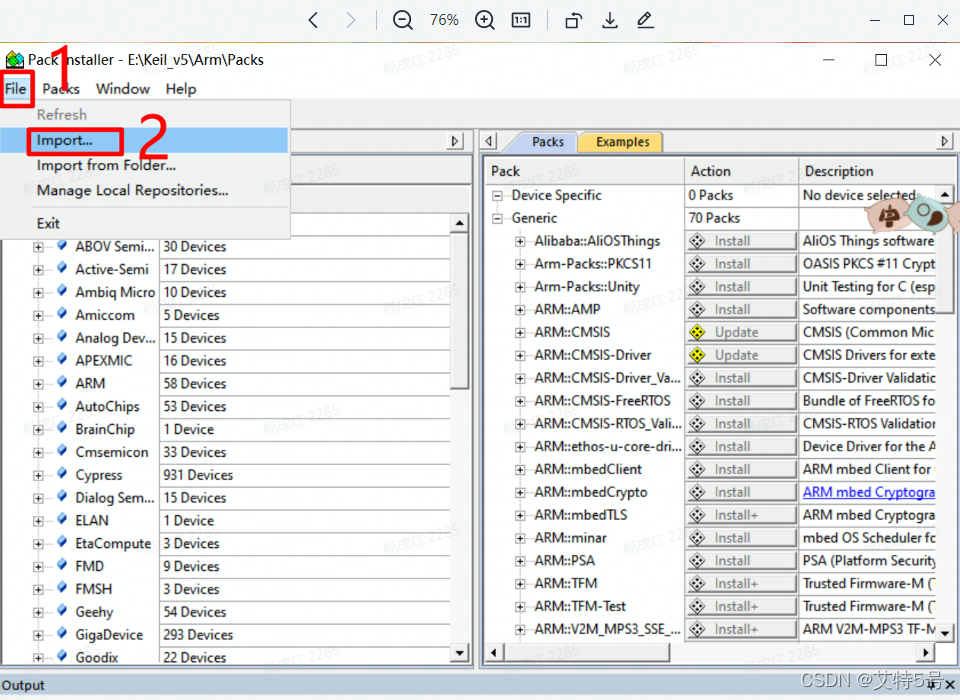Click the install icon for ARM::PSA
Screen dimensions: 960x700
coord(697,561)
